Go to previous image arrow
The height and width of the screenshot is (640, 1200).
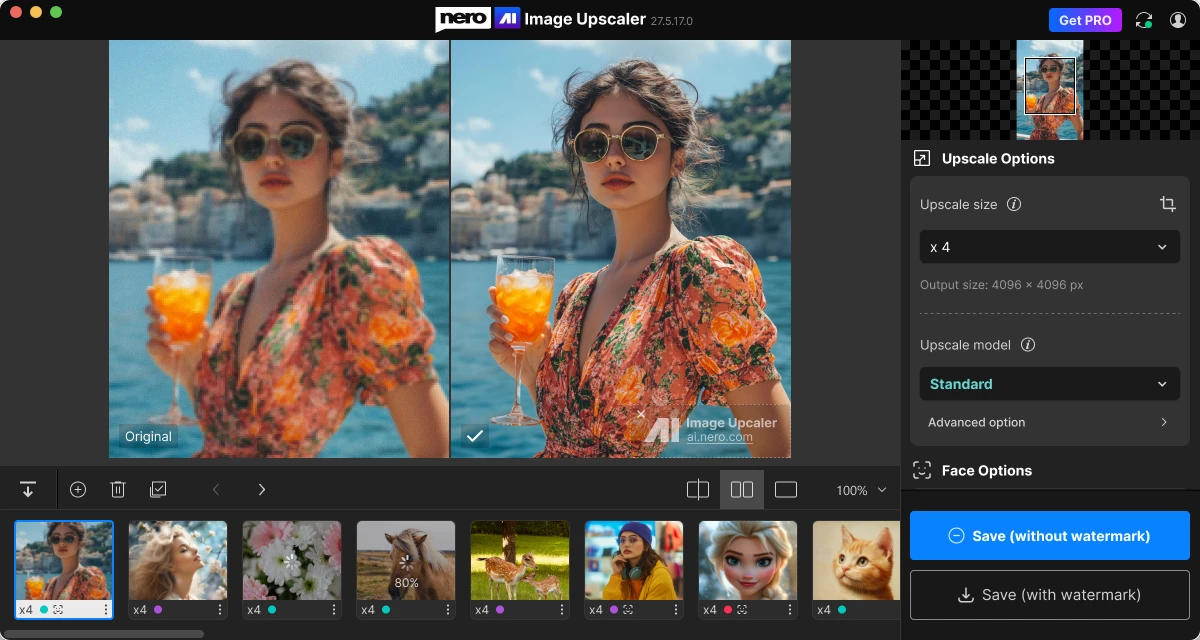216,489
